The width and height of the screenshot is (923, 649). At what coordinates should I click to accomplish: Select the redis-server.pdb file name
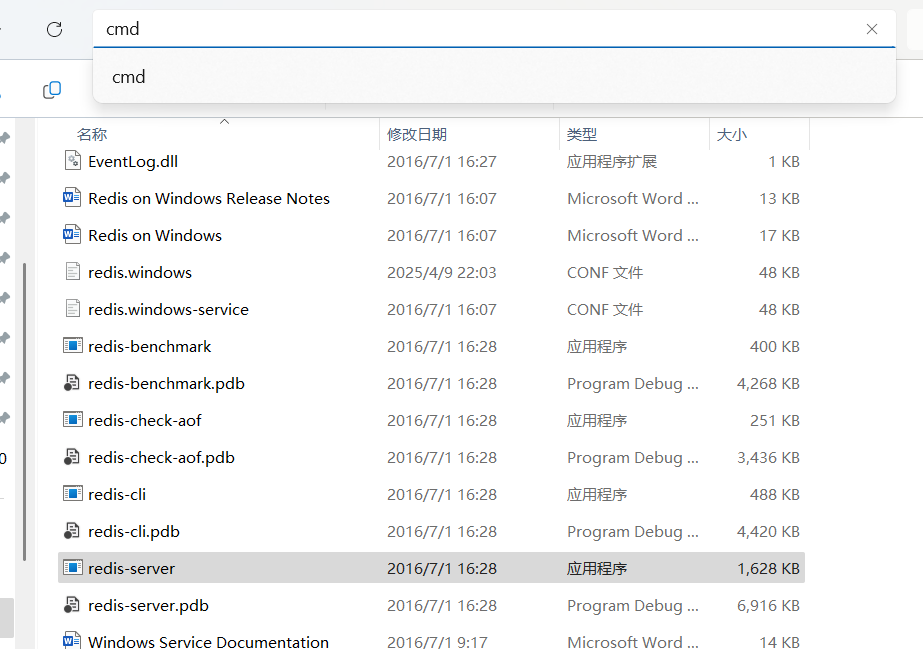[x=148, y=606]
